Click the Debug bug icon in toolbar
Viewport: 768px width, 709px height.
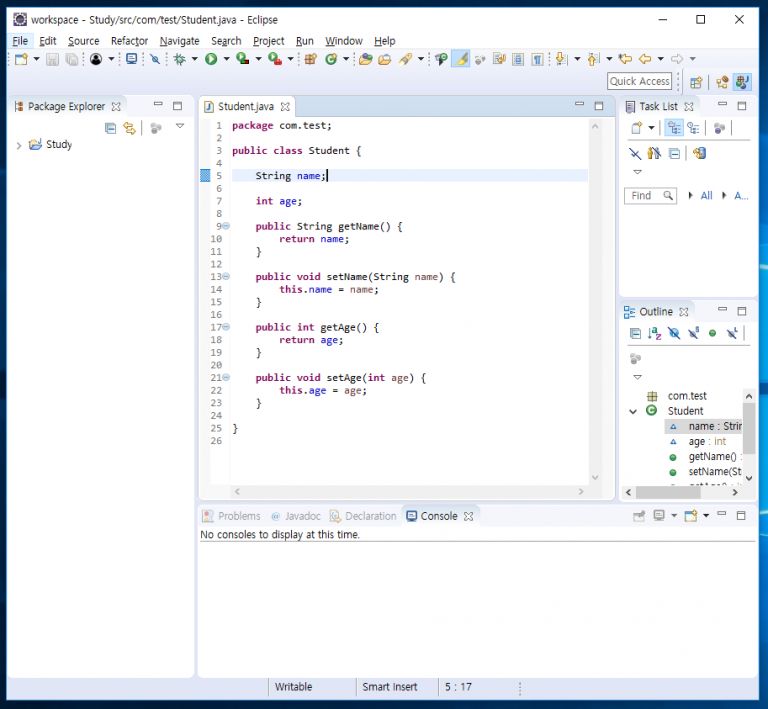coord(180,60)
